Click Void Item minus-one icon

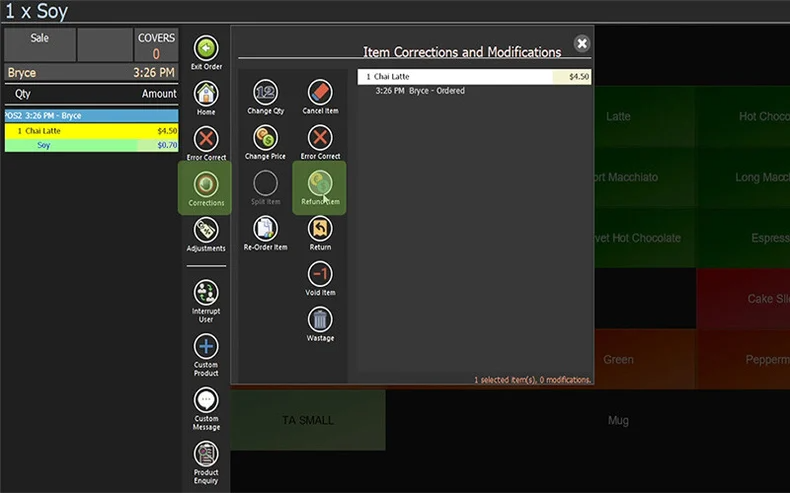[320, 274]
